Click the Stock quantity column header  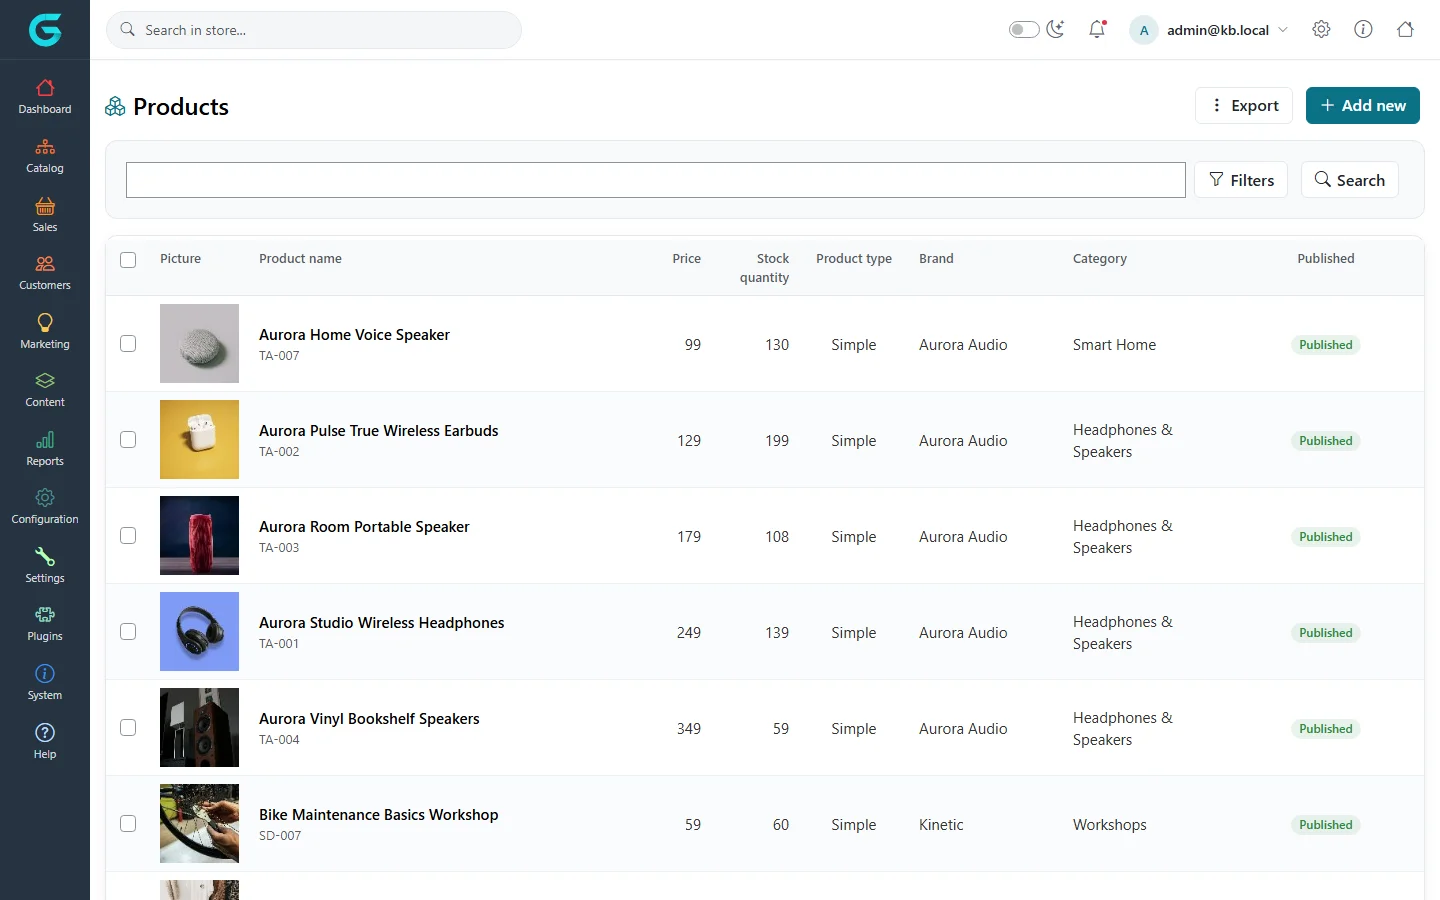764,268
